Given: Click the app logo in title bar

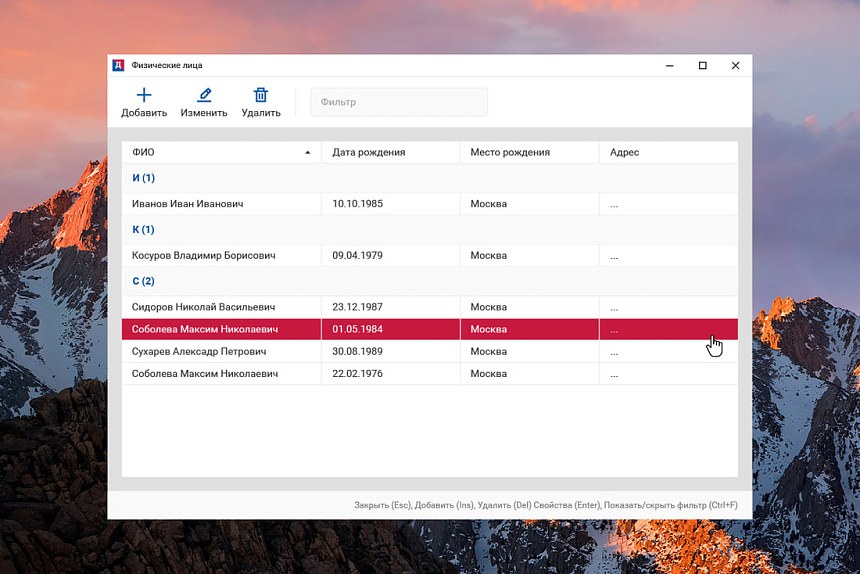Looking at the screenshot, I should pyautogui.click(x=118, y=65).
